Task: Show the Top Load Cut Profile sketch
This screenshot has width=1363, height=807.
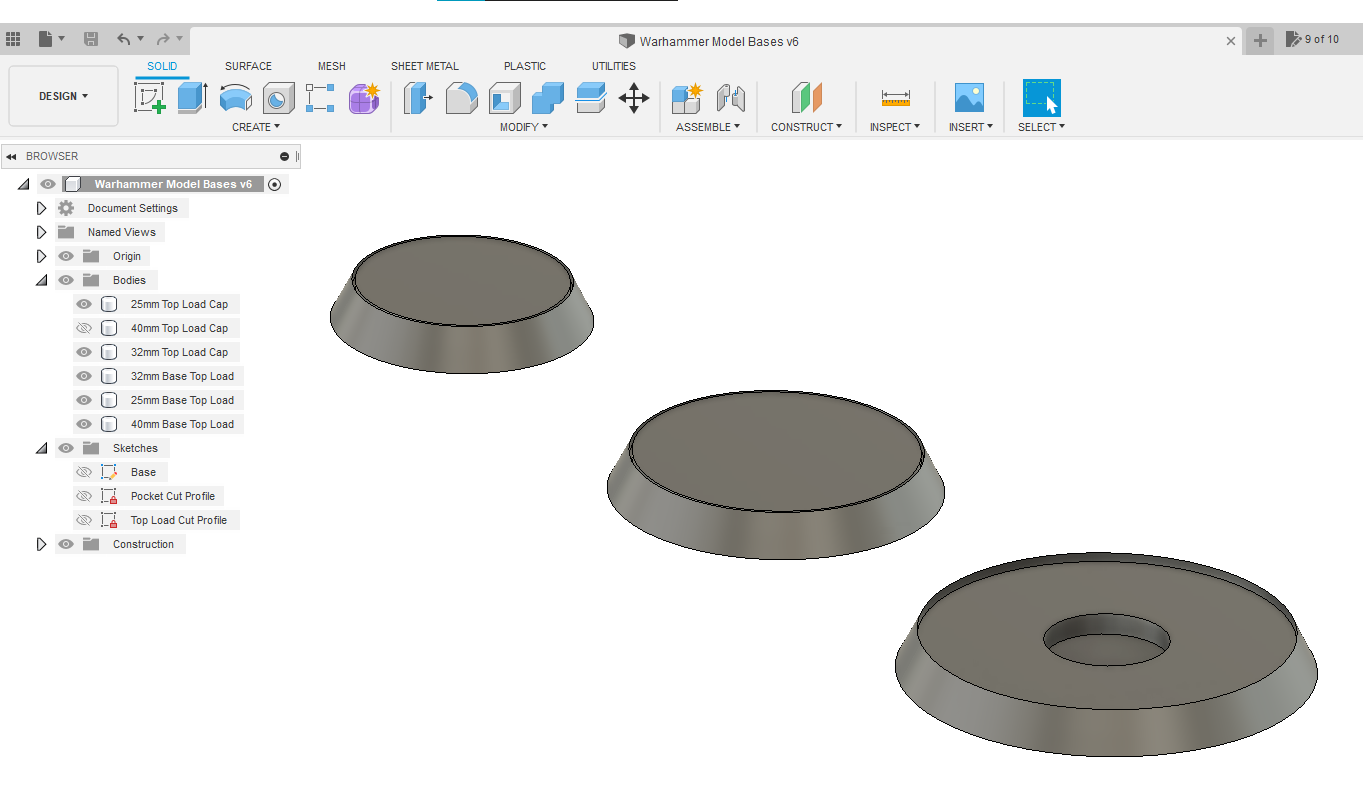Action: tap(84, 520)
